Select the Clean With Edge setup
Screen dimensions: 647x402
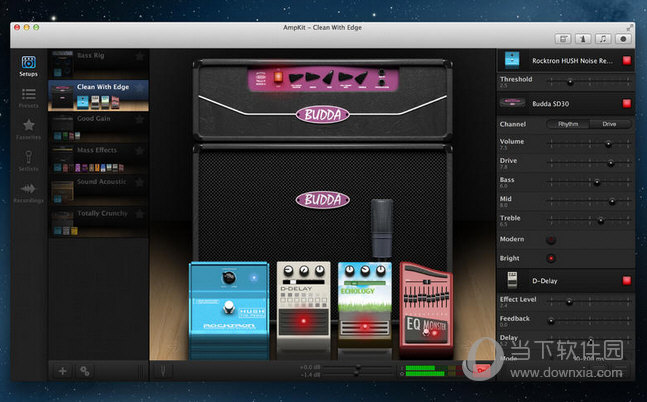tap(99, 95)
